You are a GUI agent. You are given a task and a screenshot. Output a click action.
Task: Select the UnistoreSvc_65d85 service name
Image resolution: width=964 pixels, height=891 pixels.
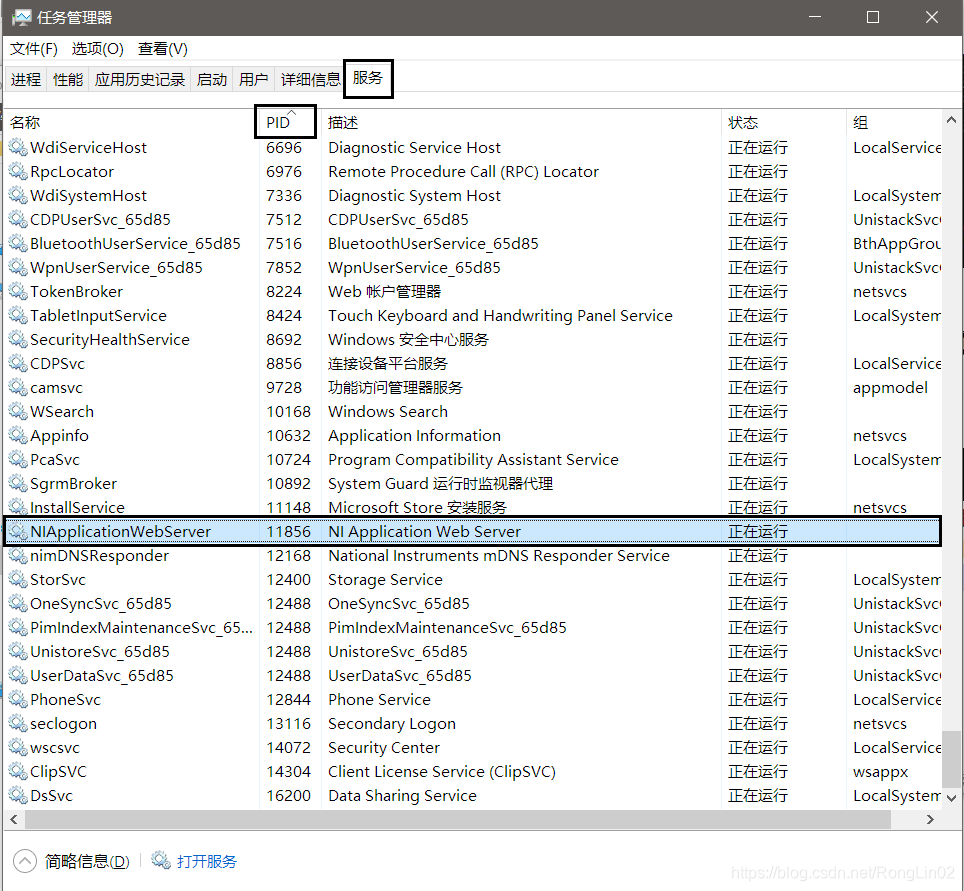(x=100, y=651)
